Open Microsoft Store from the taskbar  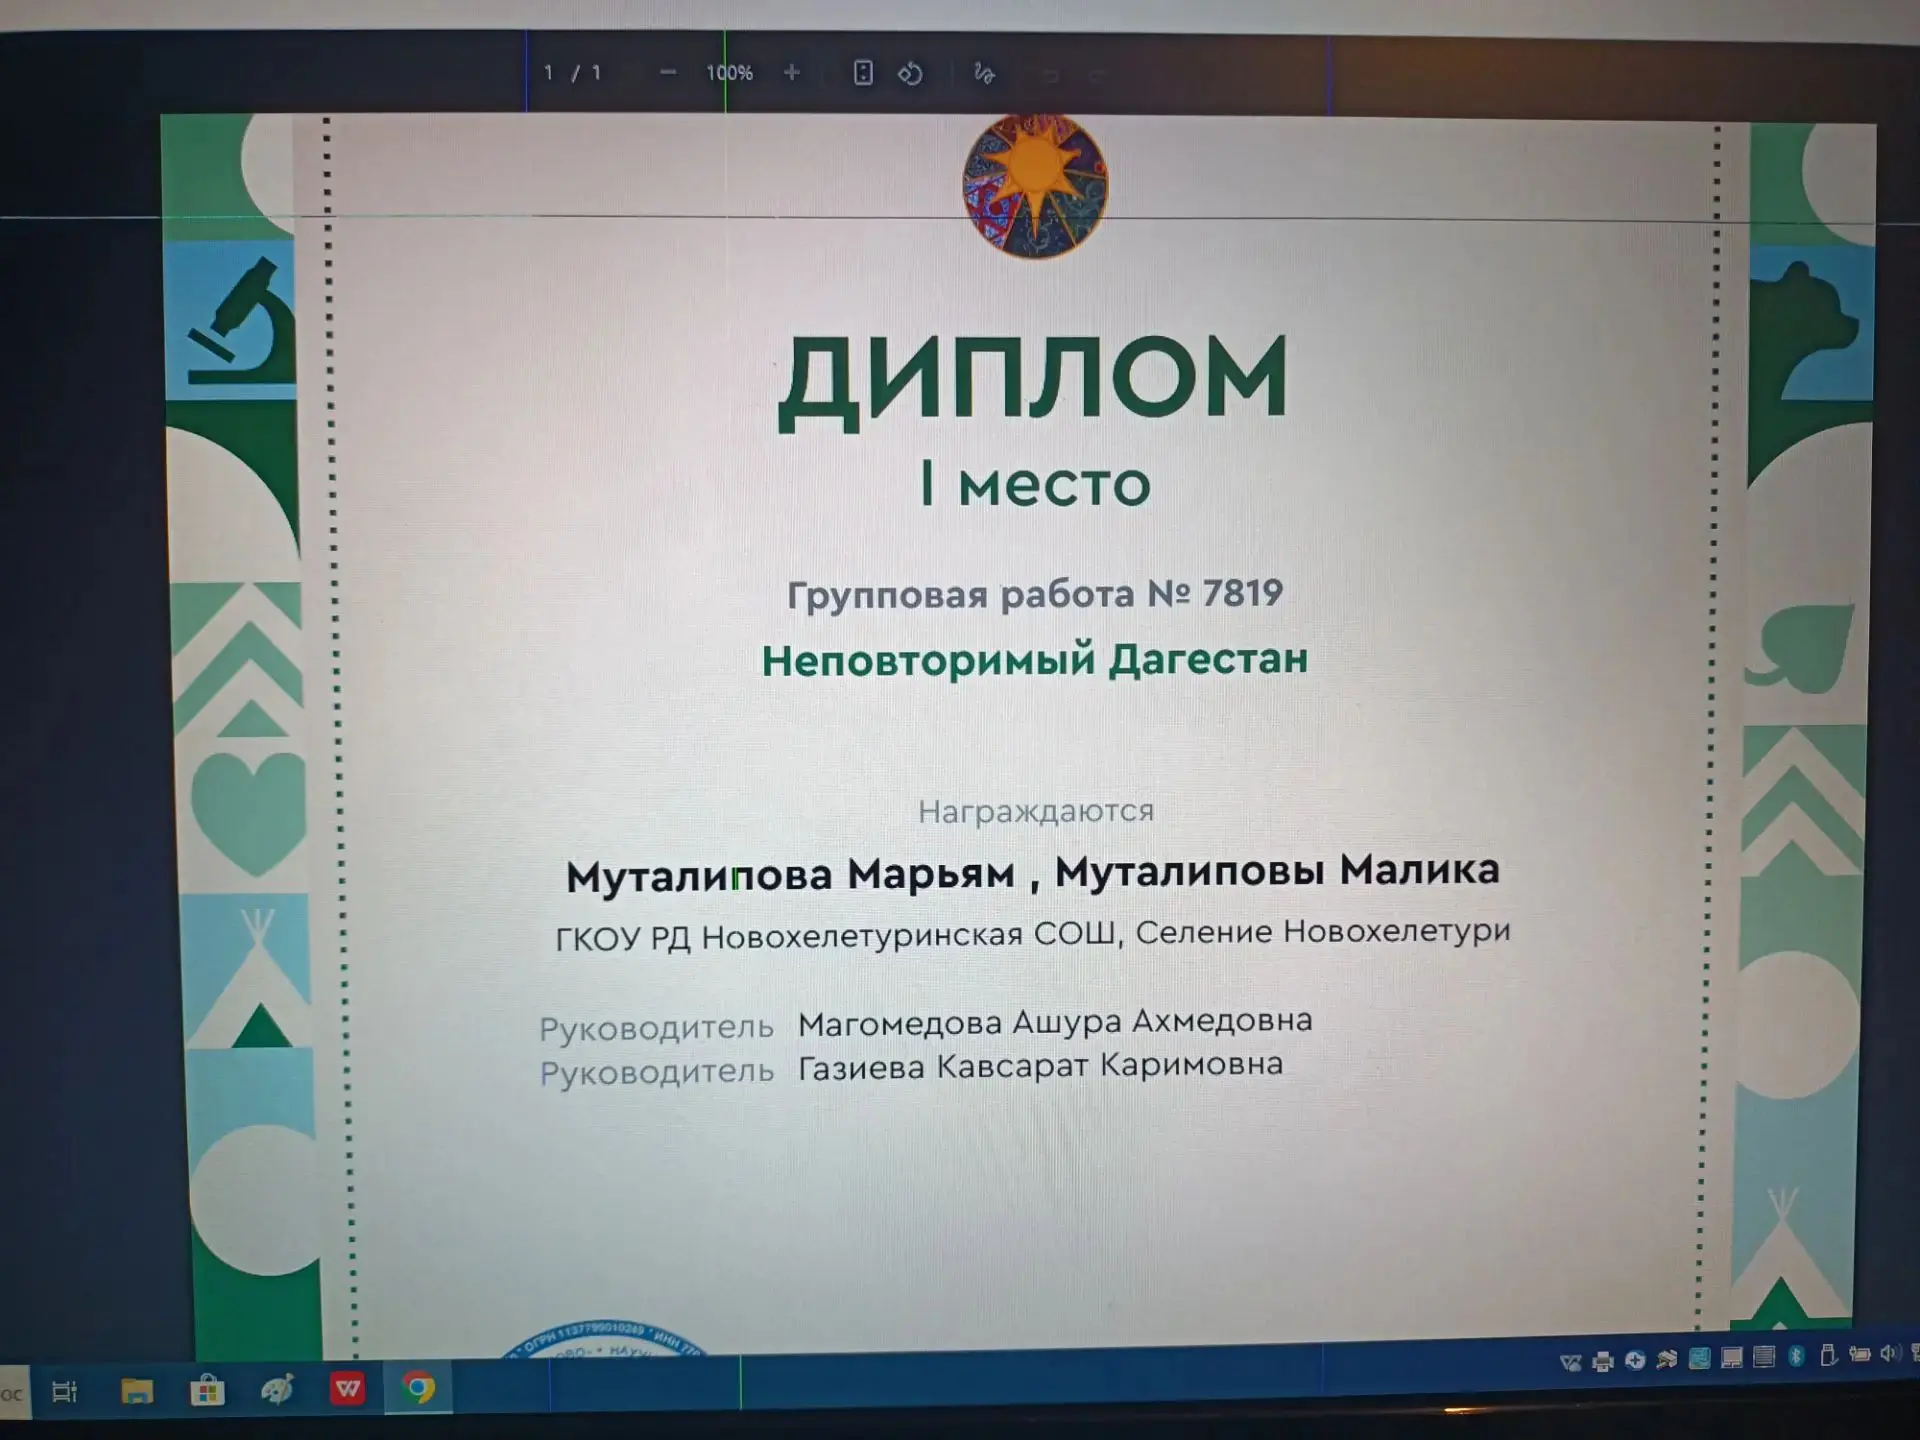207,1390
